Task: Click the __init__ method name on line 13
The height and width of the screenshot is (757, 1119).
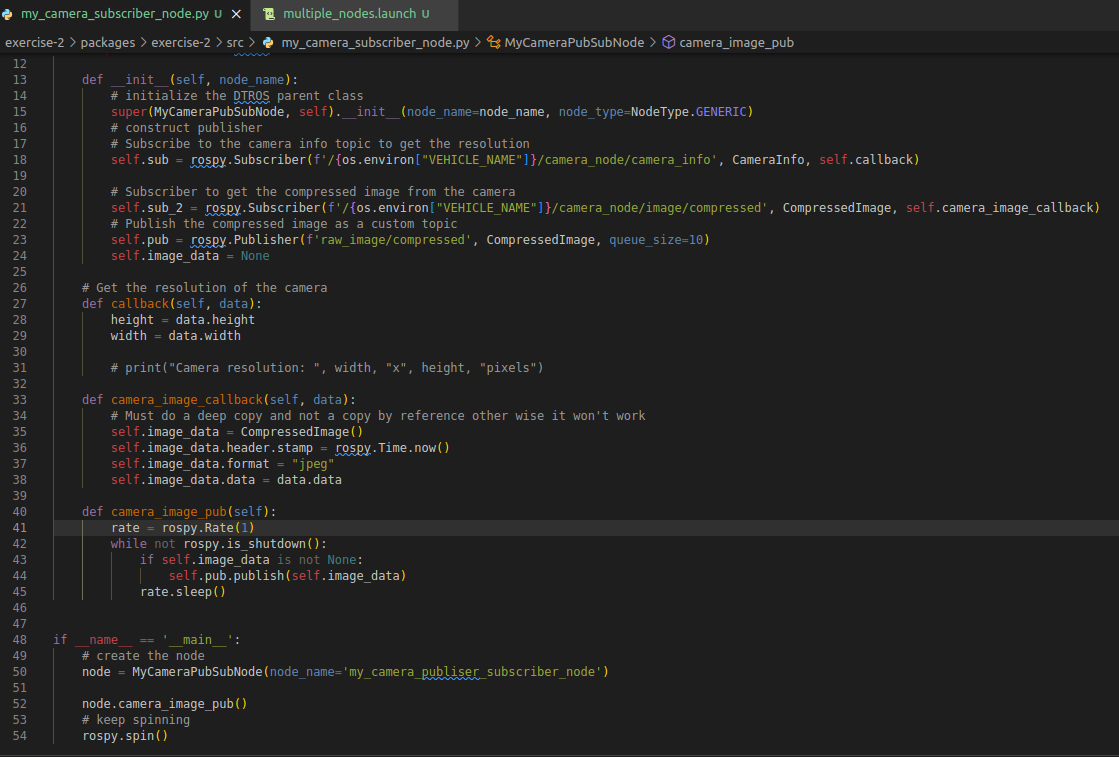Action: click(x=140, y=80)
